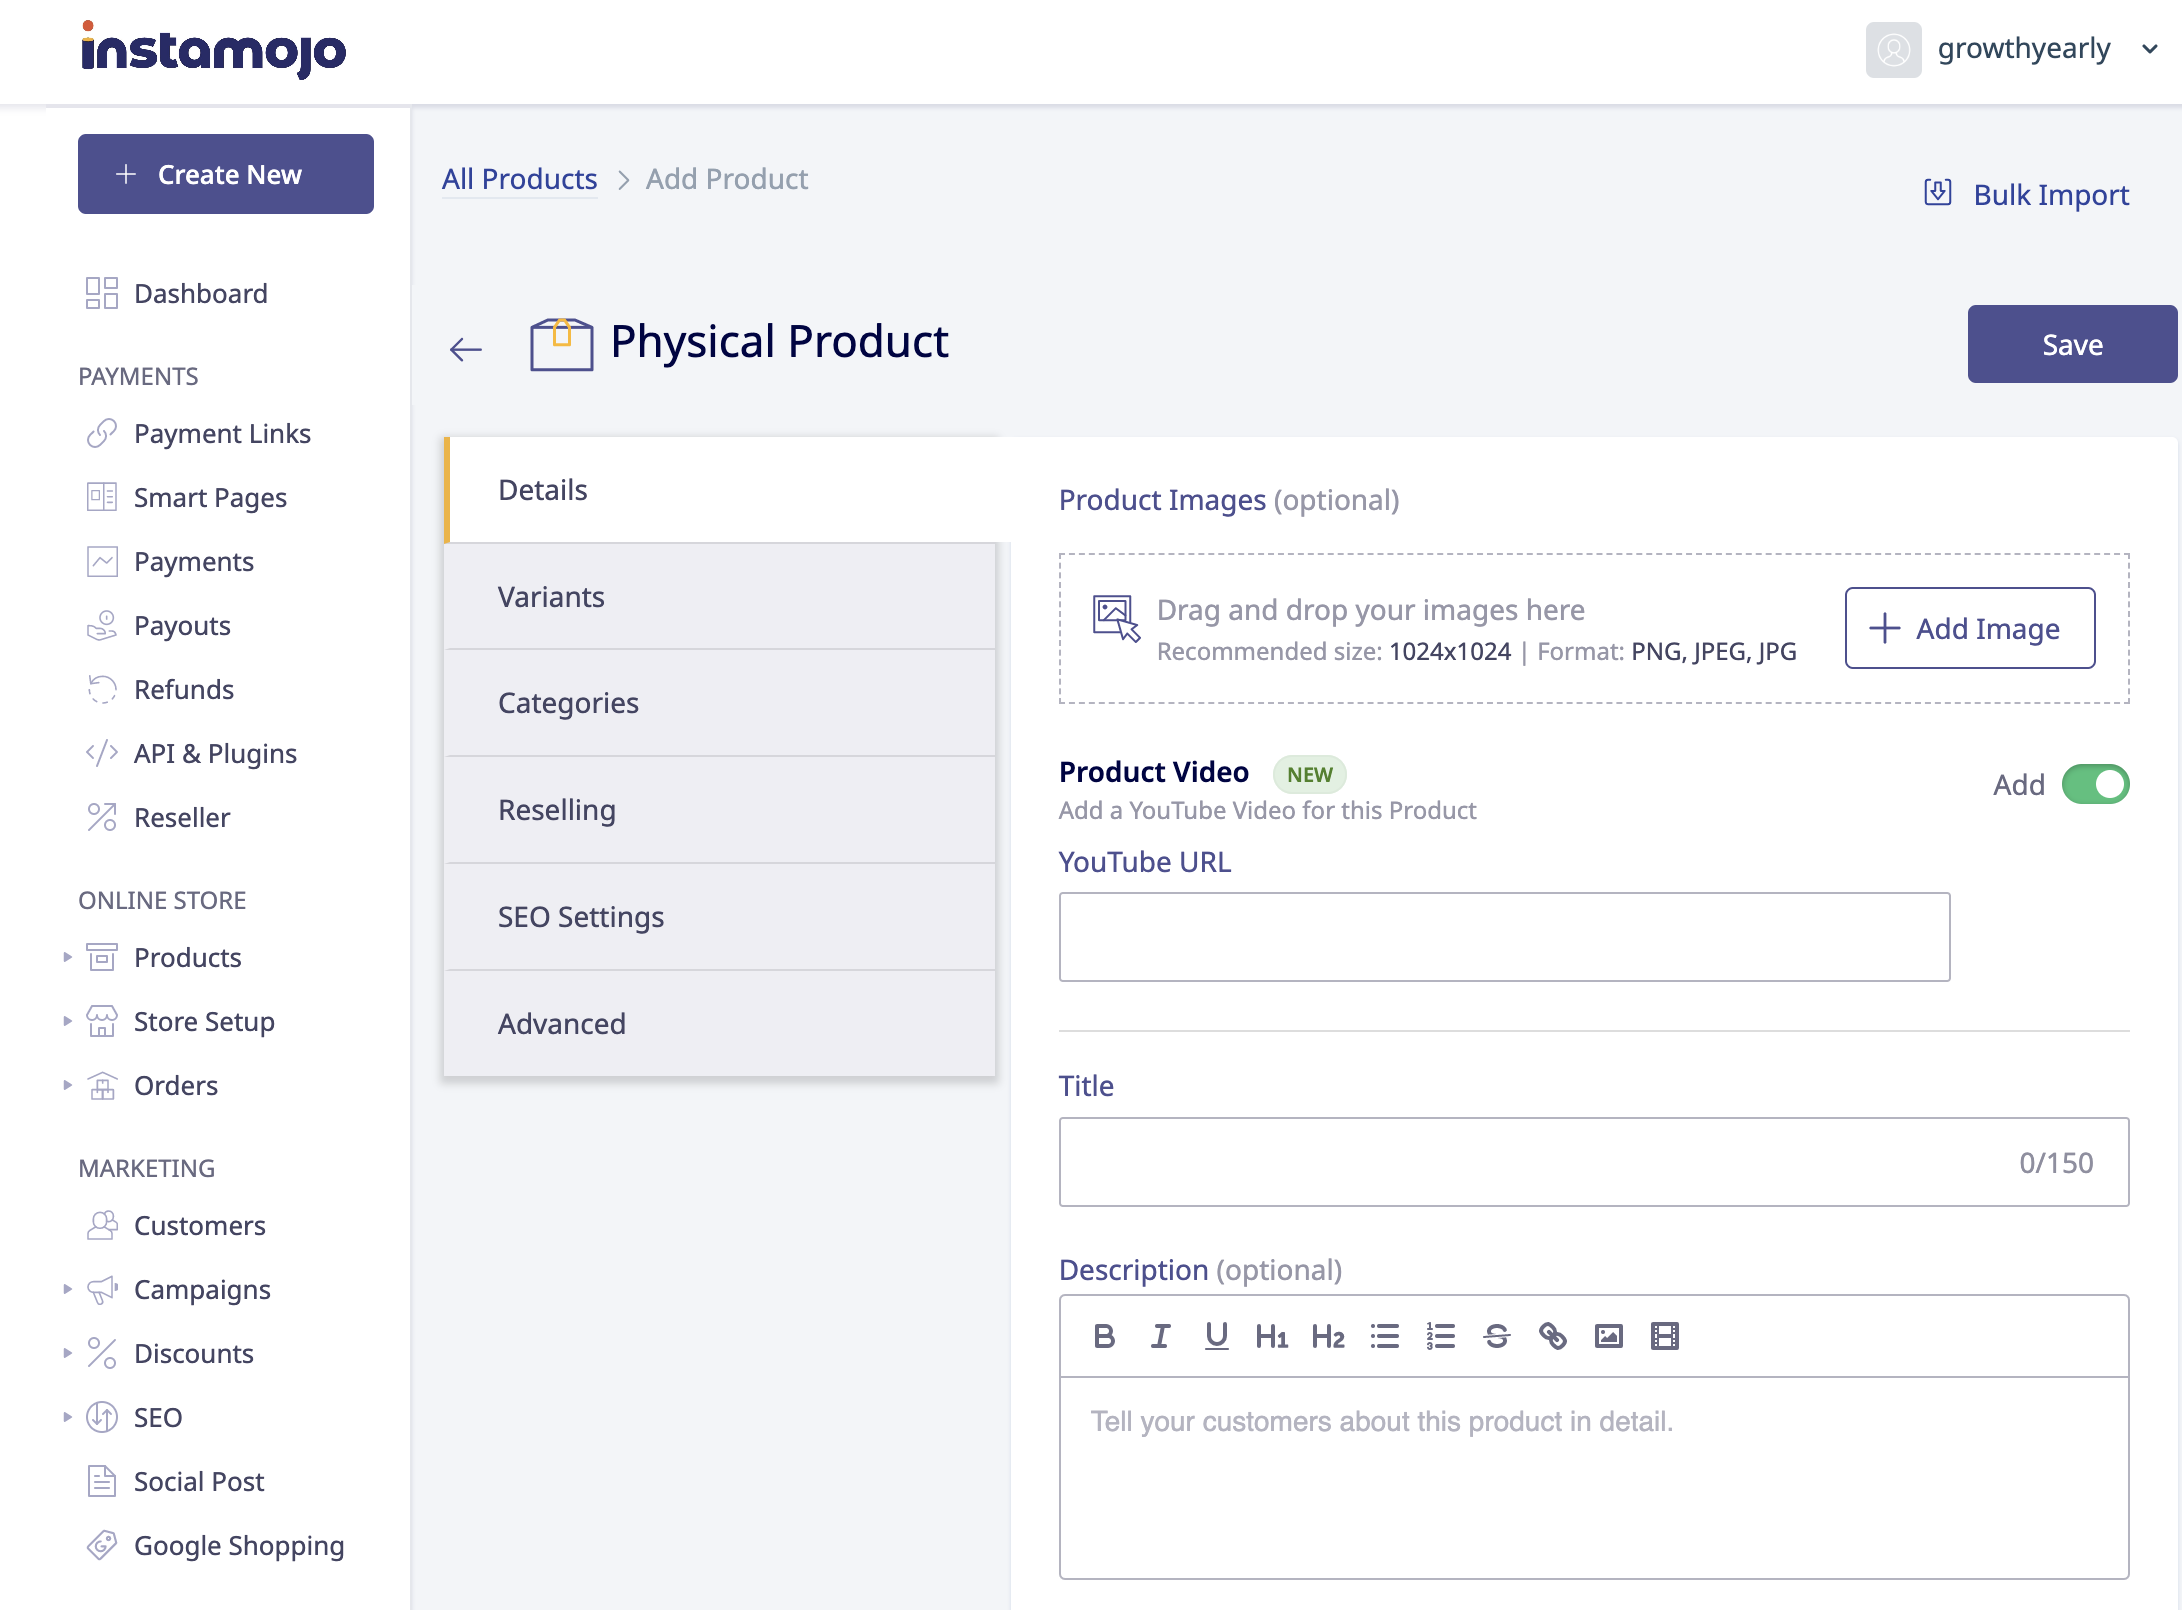The height and width of the screenshot is (1610, 2182).
Task: Click the user avatar icon
Action: pyautogui.click(x=1893, y=50)
